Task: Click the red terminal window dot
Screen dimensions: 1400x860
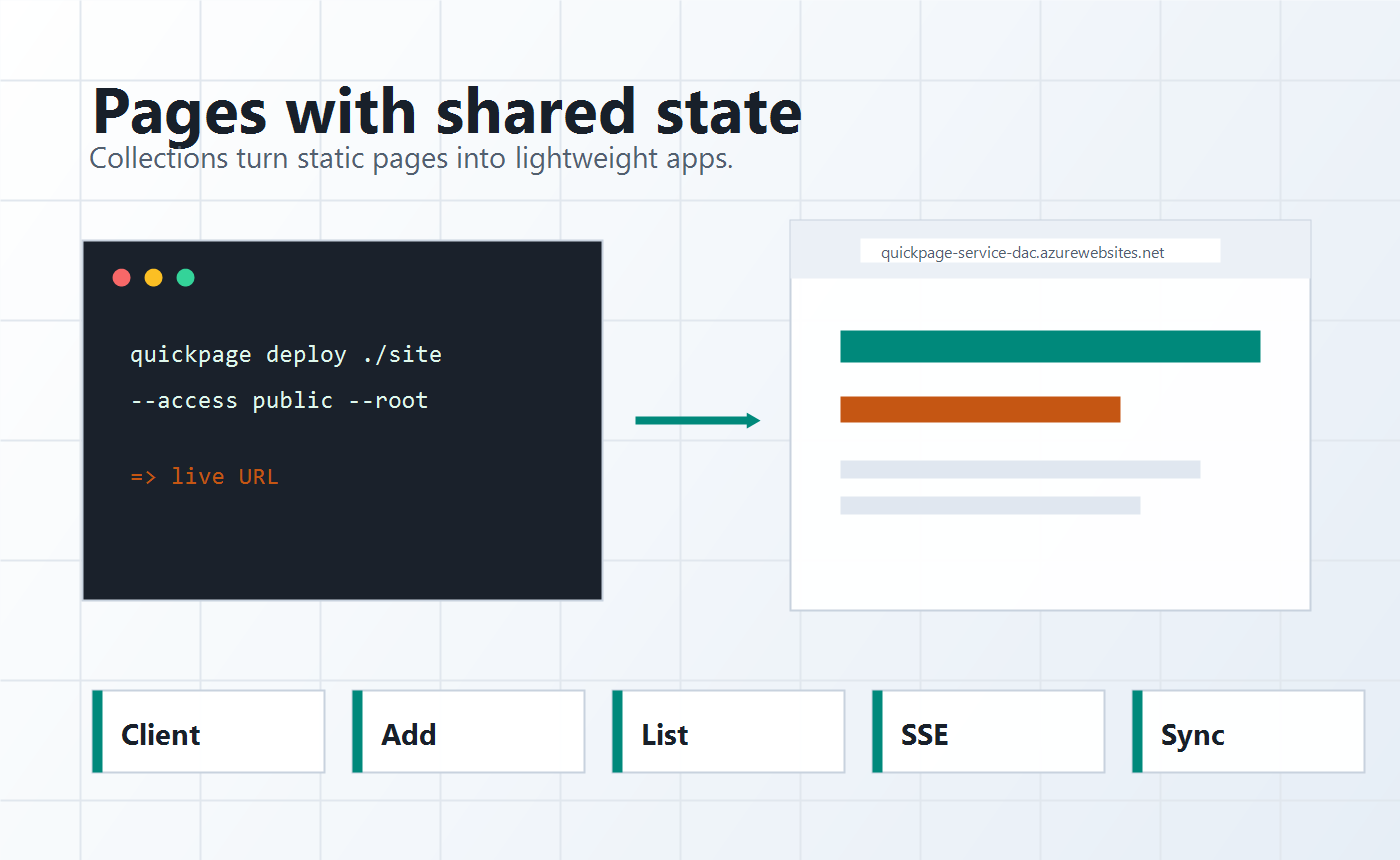Action: click(x=122, y=278)
